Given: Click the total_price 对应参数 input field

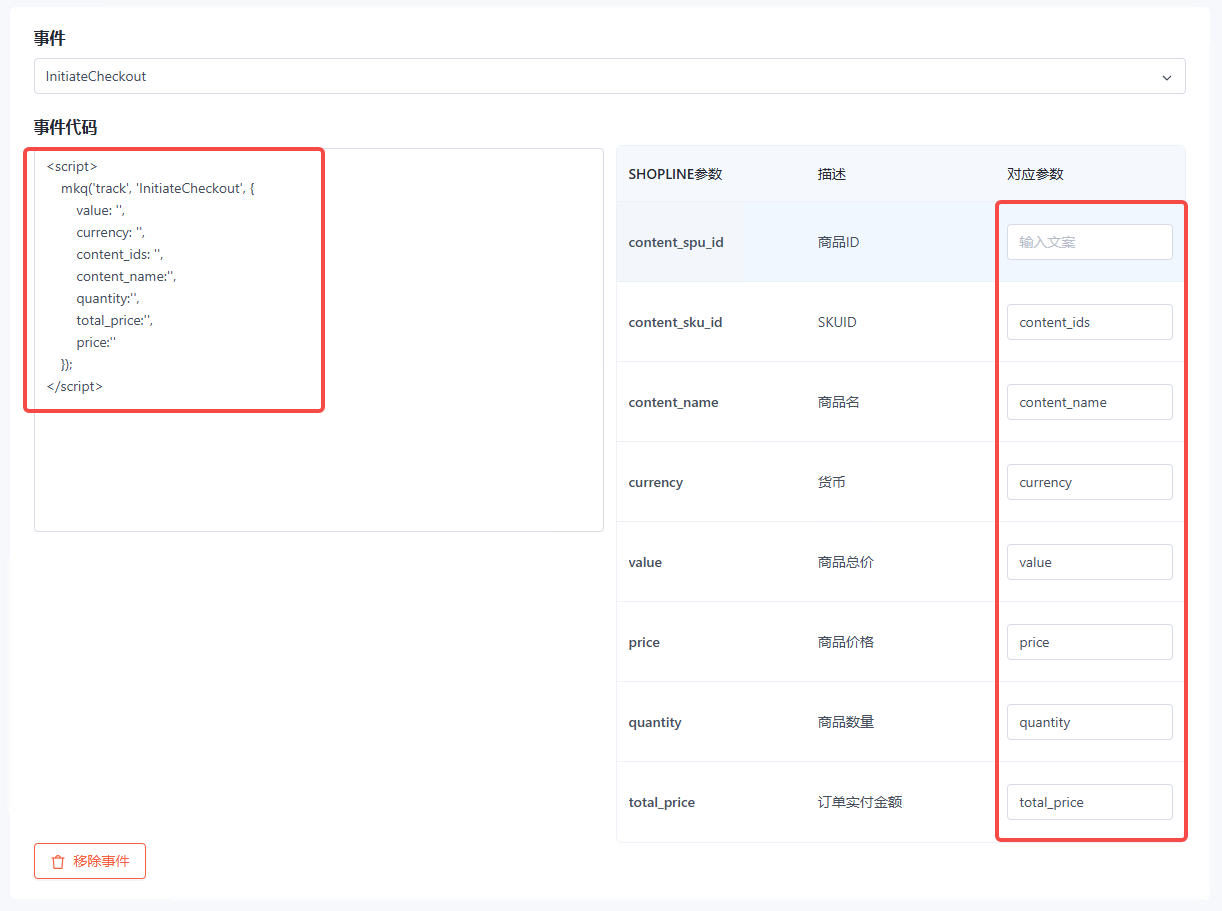Looking at the screenshot, I should (x=1090, y=802).
